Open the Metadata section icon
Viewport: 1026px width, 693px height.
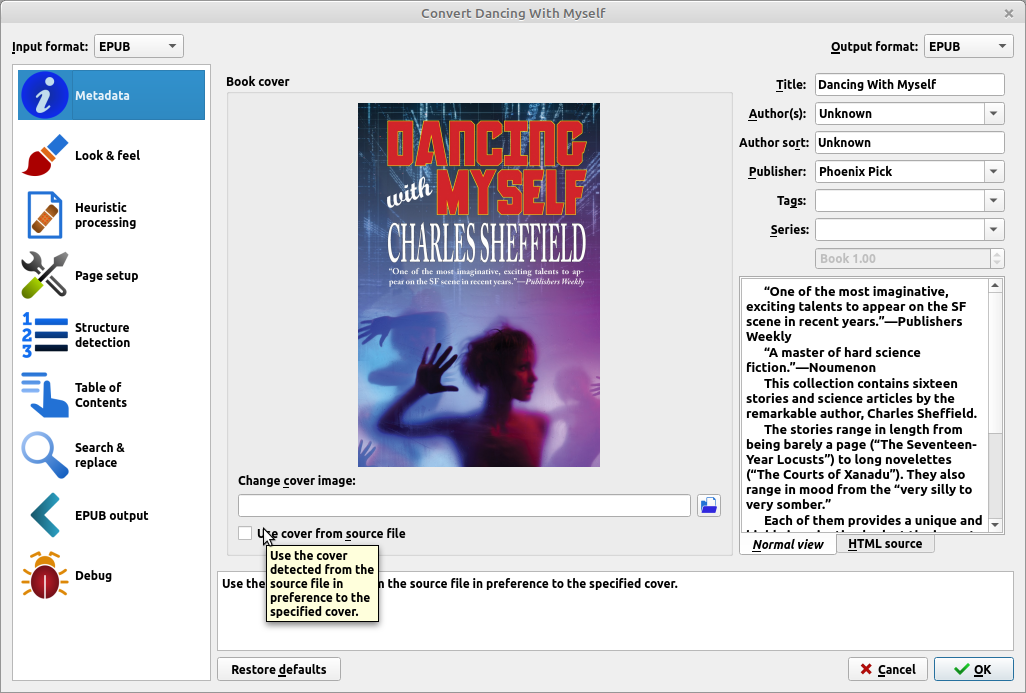click(44, 96)
